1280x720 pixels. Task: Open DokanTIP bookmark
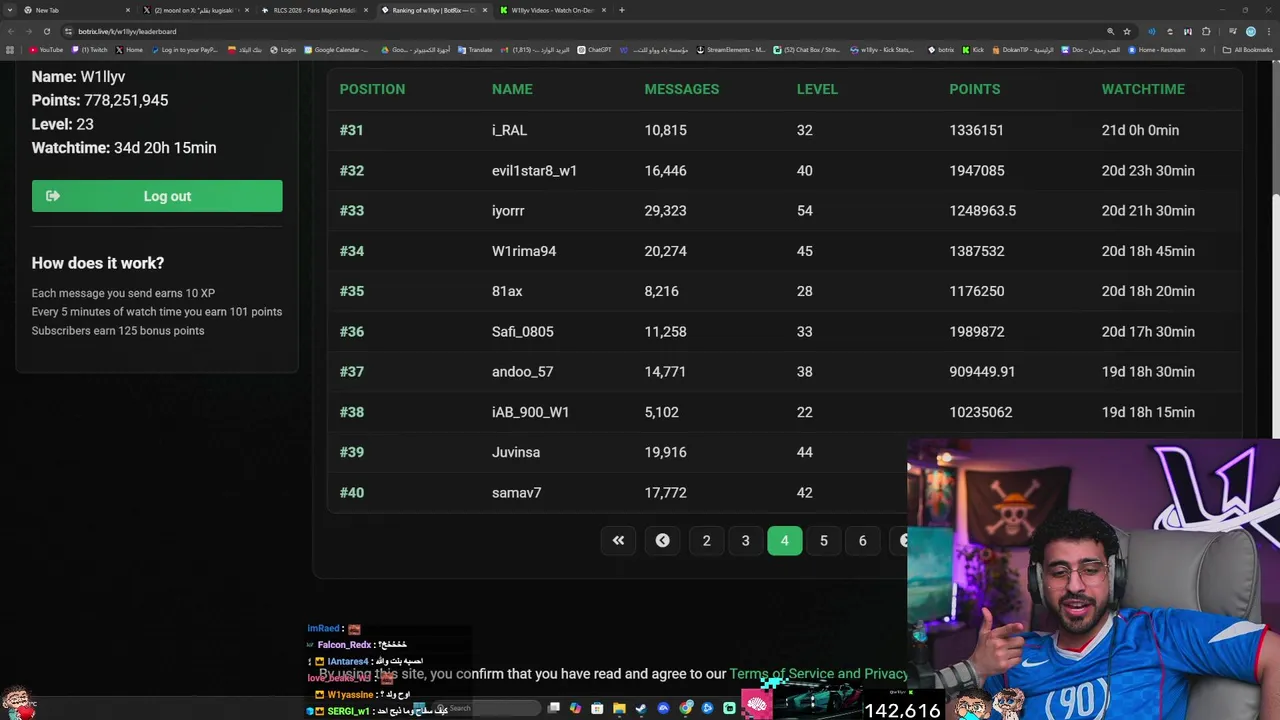pyautogui.click(x=1023, y=49)
